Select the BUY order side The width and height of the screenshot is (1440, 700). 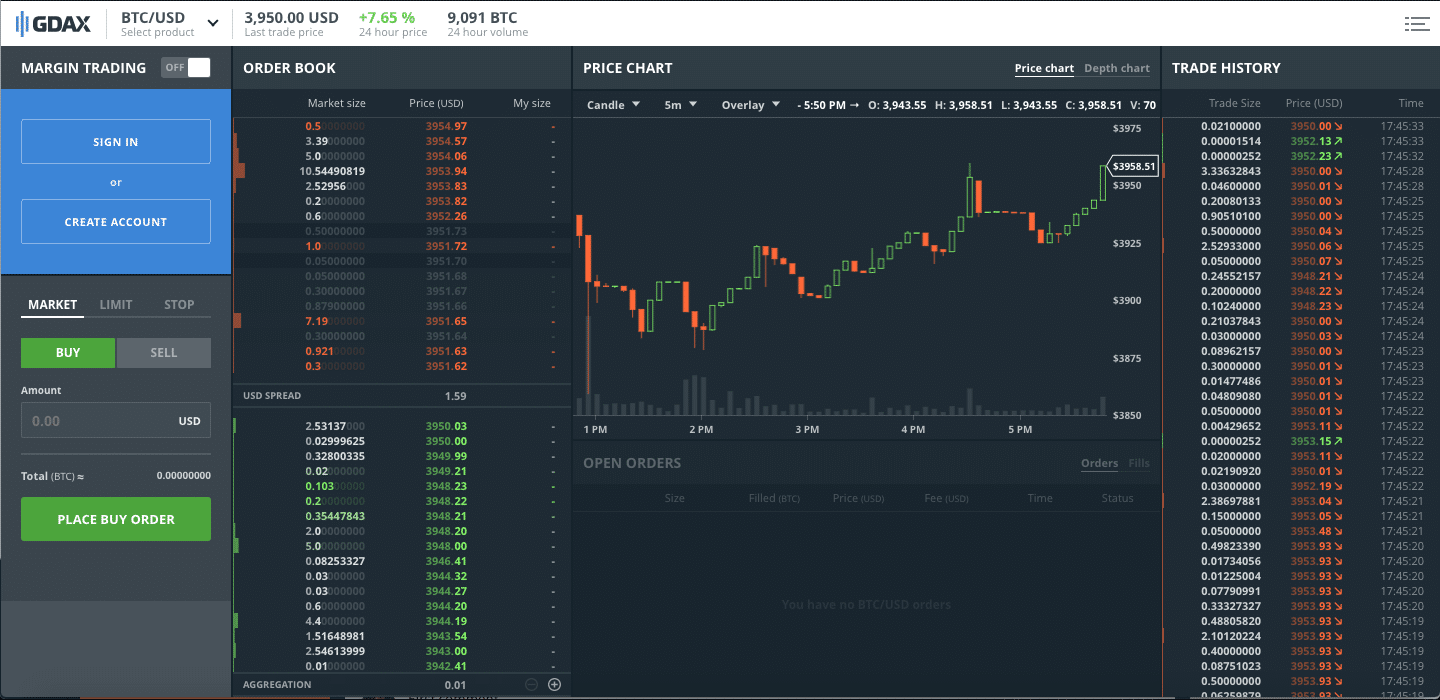click(67, 352)
